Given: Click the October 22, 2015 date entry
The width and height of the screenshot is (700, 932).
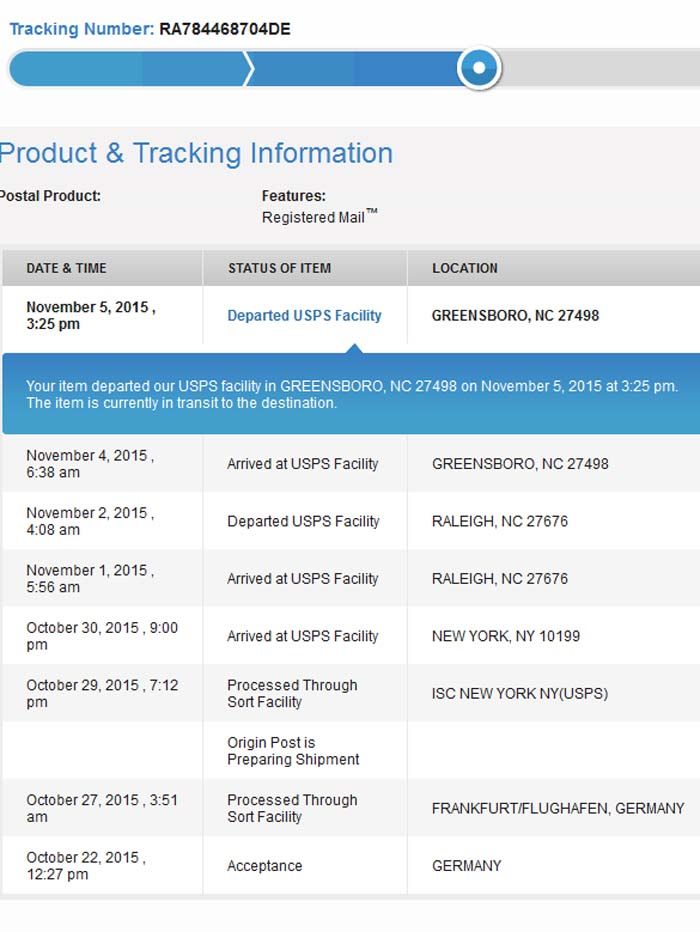Looking at the screenshot, I should [86, 866].
